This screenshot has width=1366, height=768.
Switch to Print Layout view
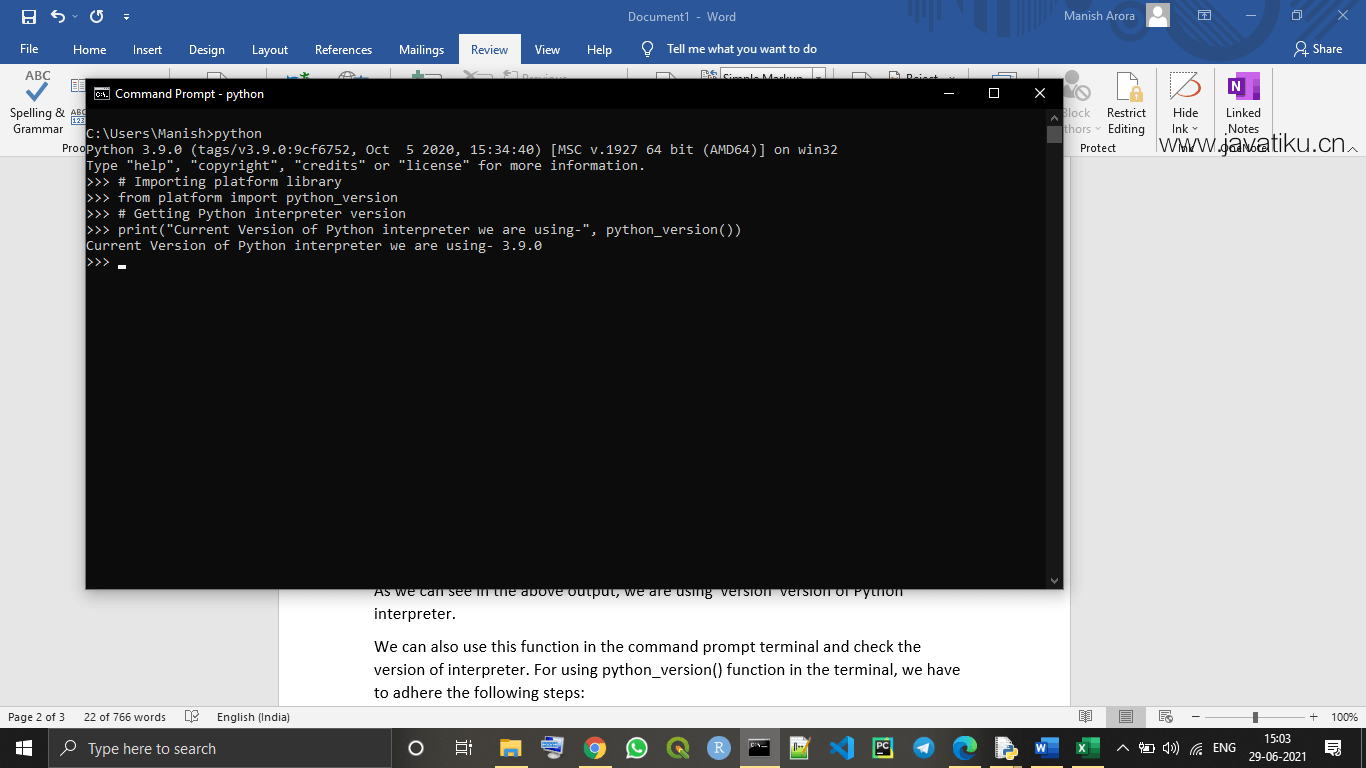(1126, 717)
